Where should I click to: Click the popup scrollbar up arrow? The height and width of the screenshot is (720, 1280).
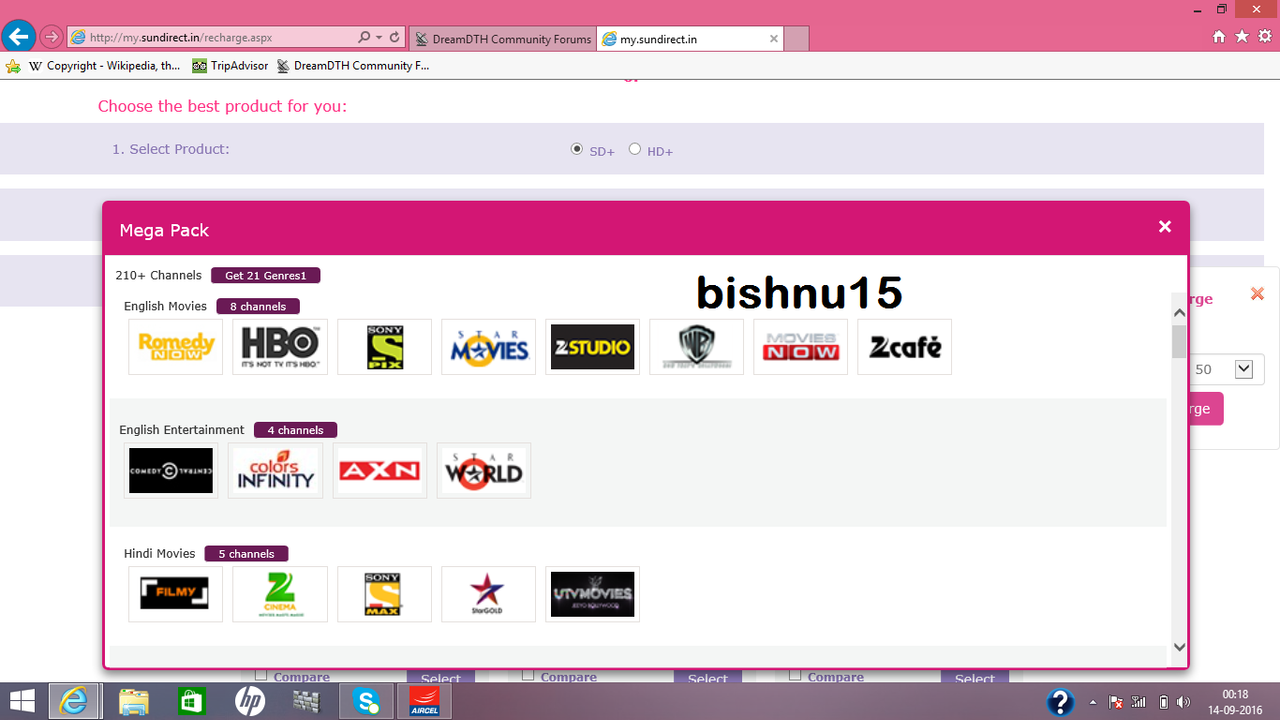(1179, 313)
